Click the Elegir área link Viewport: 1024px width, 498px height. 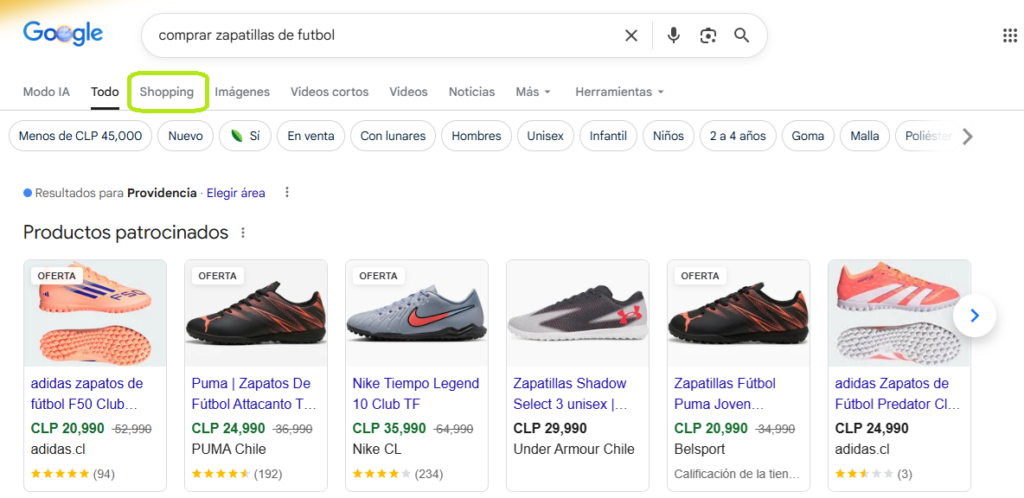point(235,193)
